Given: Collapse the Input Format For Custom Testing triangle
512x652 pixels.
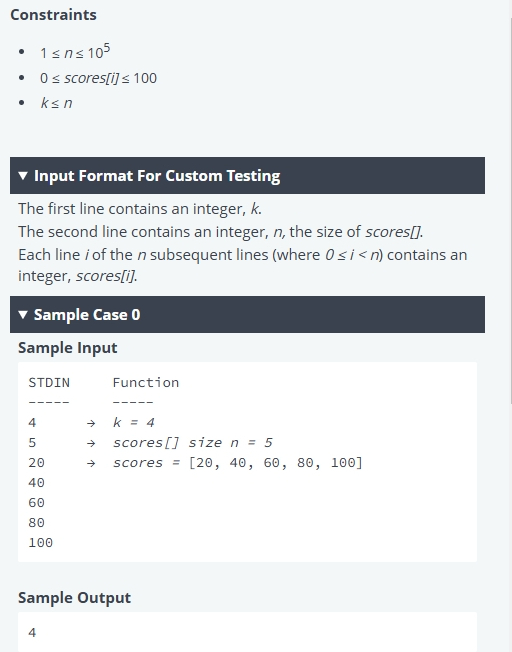Looking at the screenshot, I should click(x=23, y=176).
